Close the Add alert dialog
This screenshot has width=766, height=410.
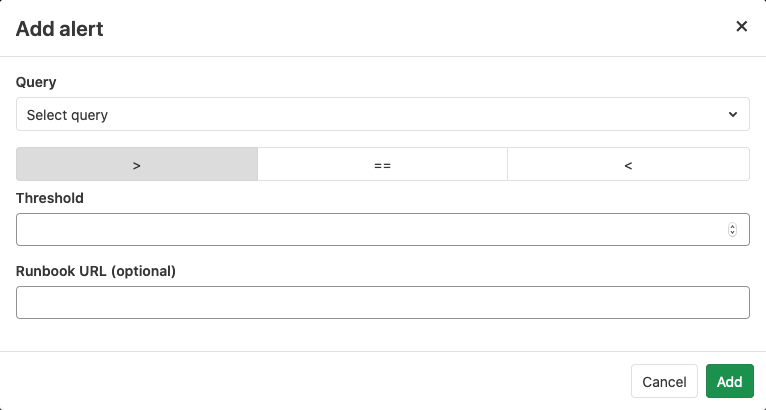point(742,27)
